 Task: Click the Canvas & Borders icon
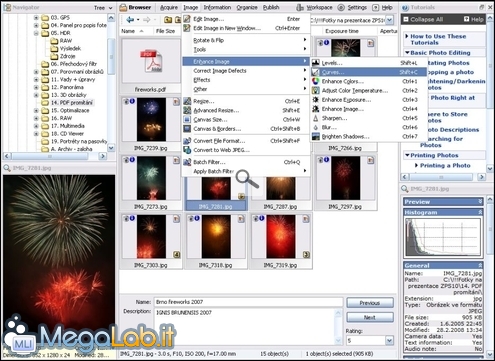coord(187,129)
